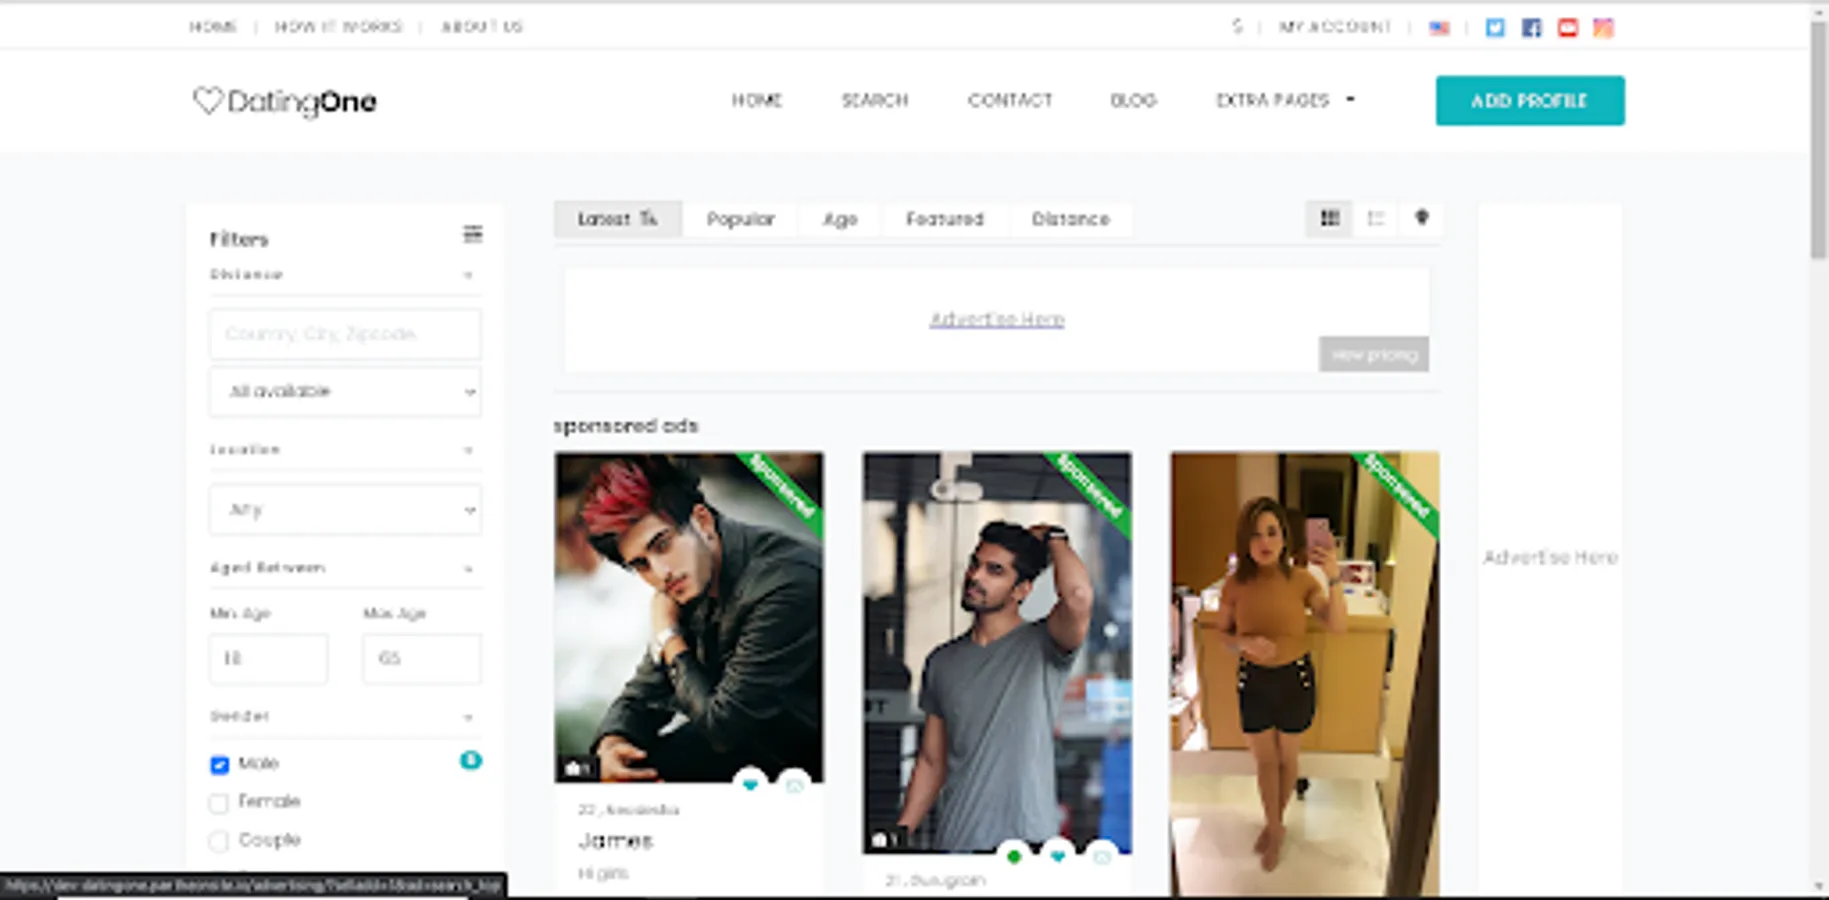Click the Country, City, Zipcode input field
Viewport: 1829px width, 900px height.
coord(345,334)
